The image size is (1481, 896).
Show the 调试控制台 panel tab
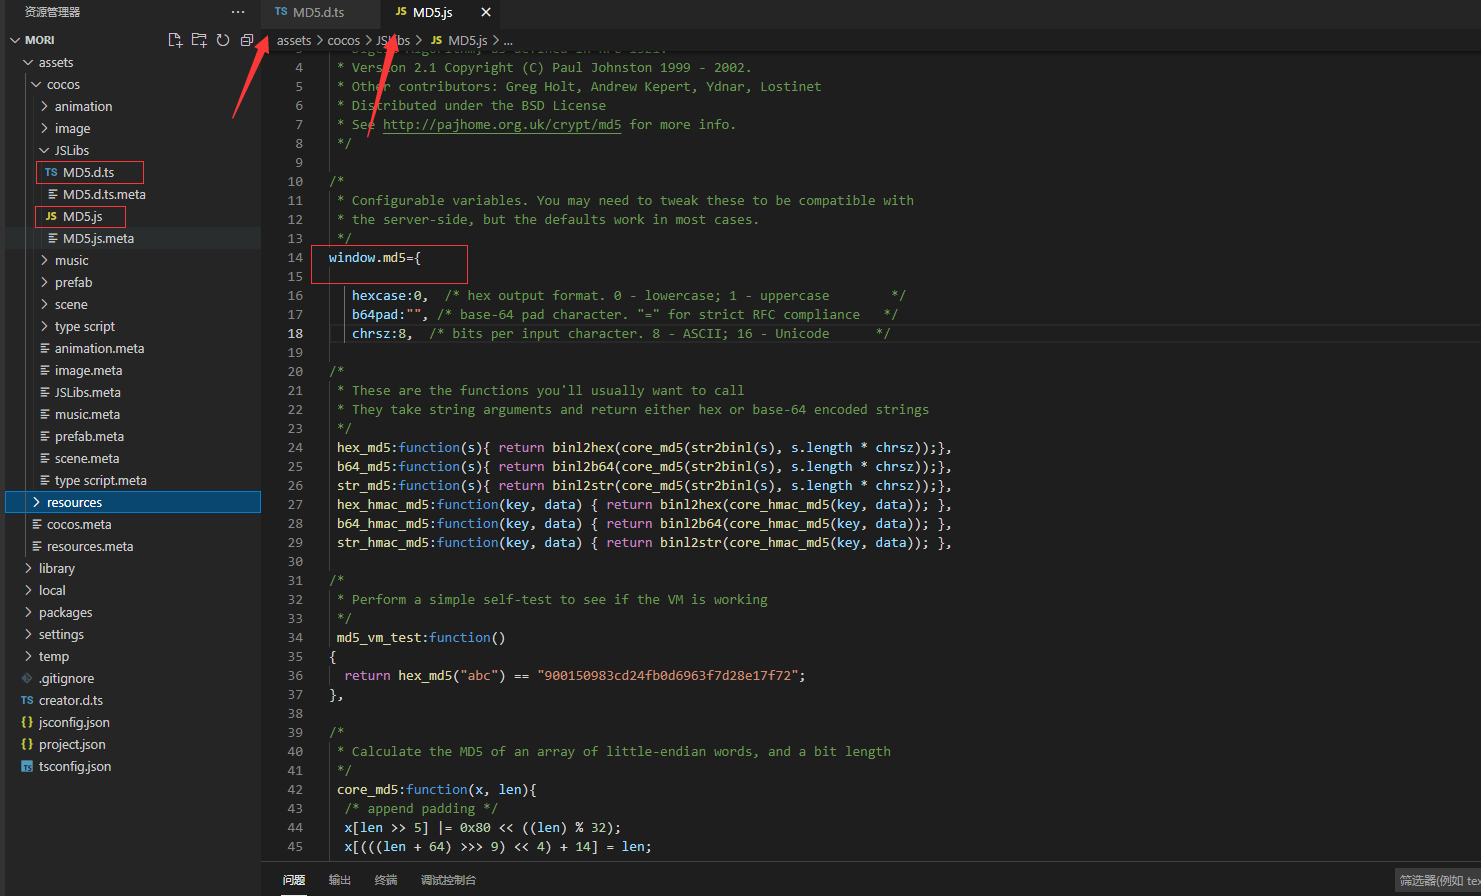click(x=448, y=880)
